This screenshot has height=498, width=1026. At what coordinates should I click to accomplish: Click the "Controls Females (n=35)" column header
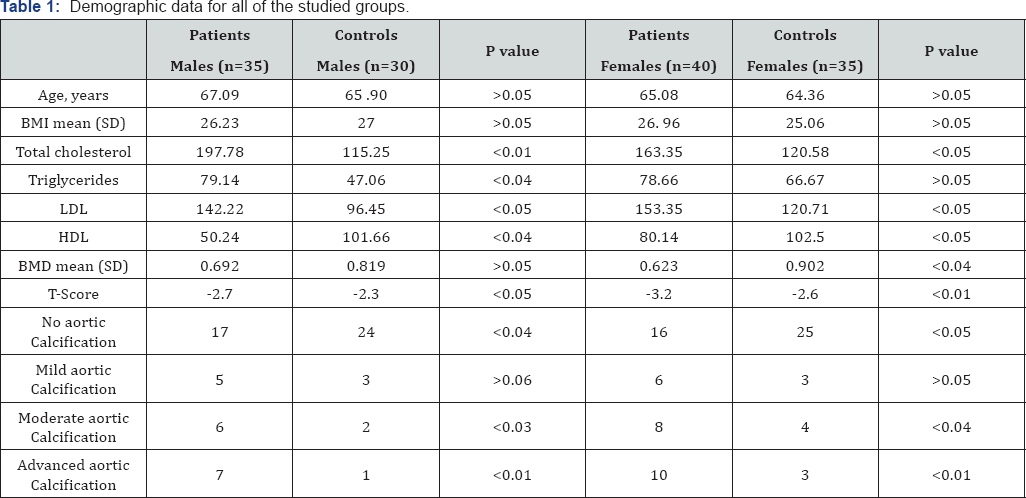point(804,51)
